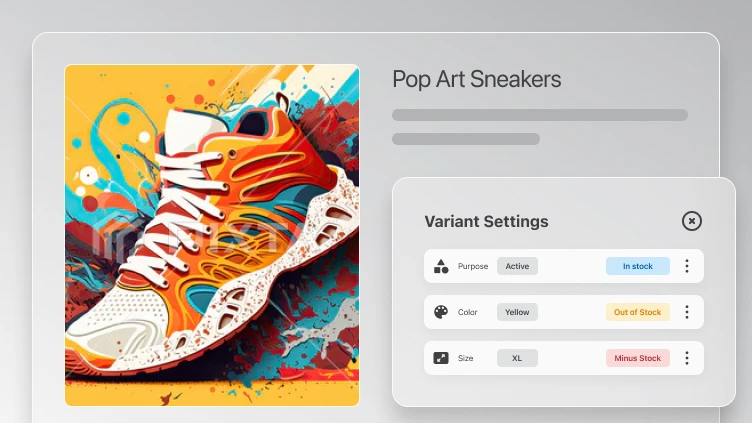
Task: Click the Pop Art Sneakers title
Action: point(477,80)
